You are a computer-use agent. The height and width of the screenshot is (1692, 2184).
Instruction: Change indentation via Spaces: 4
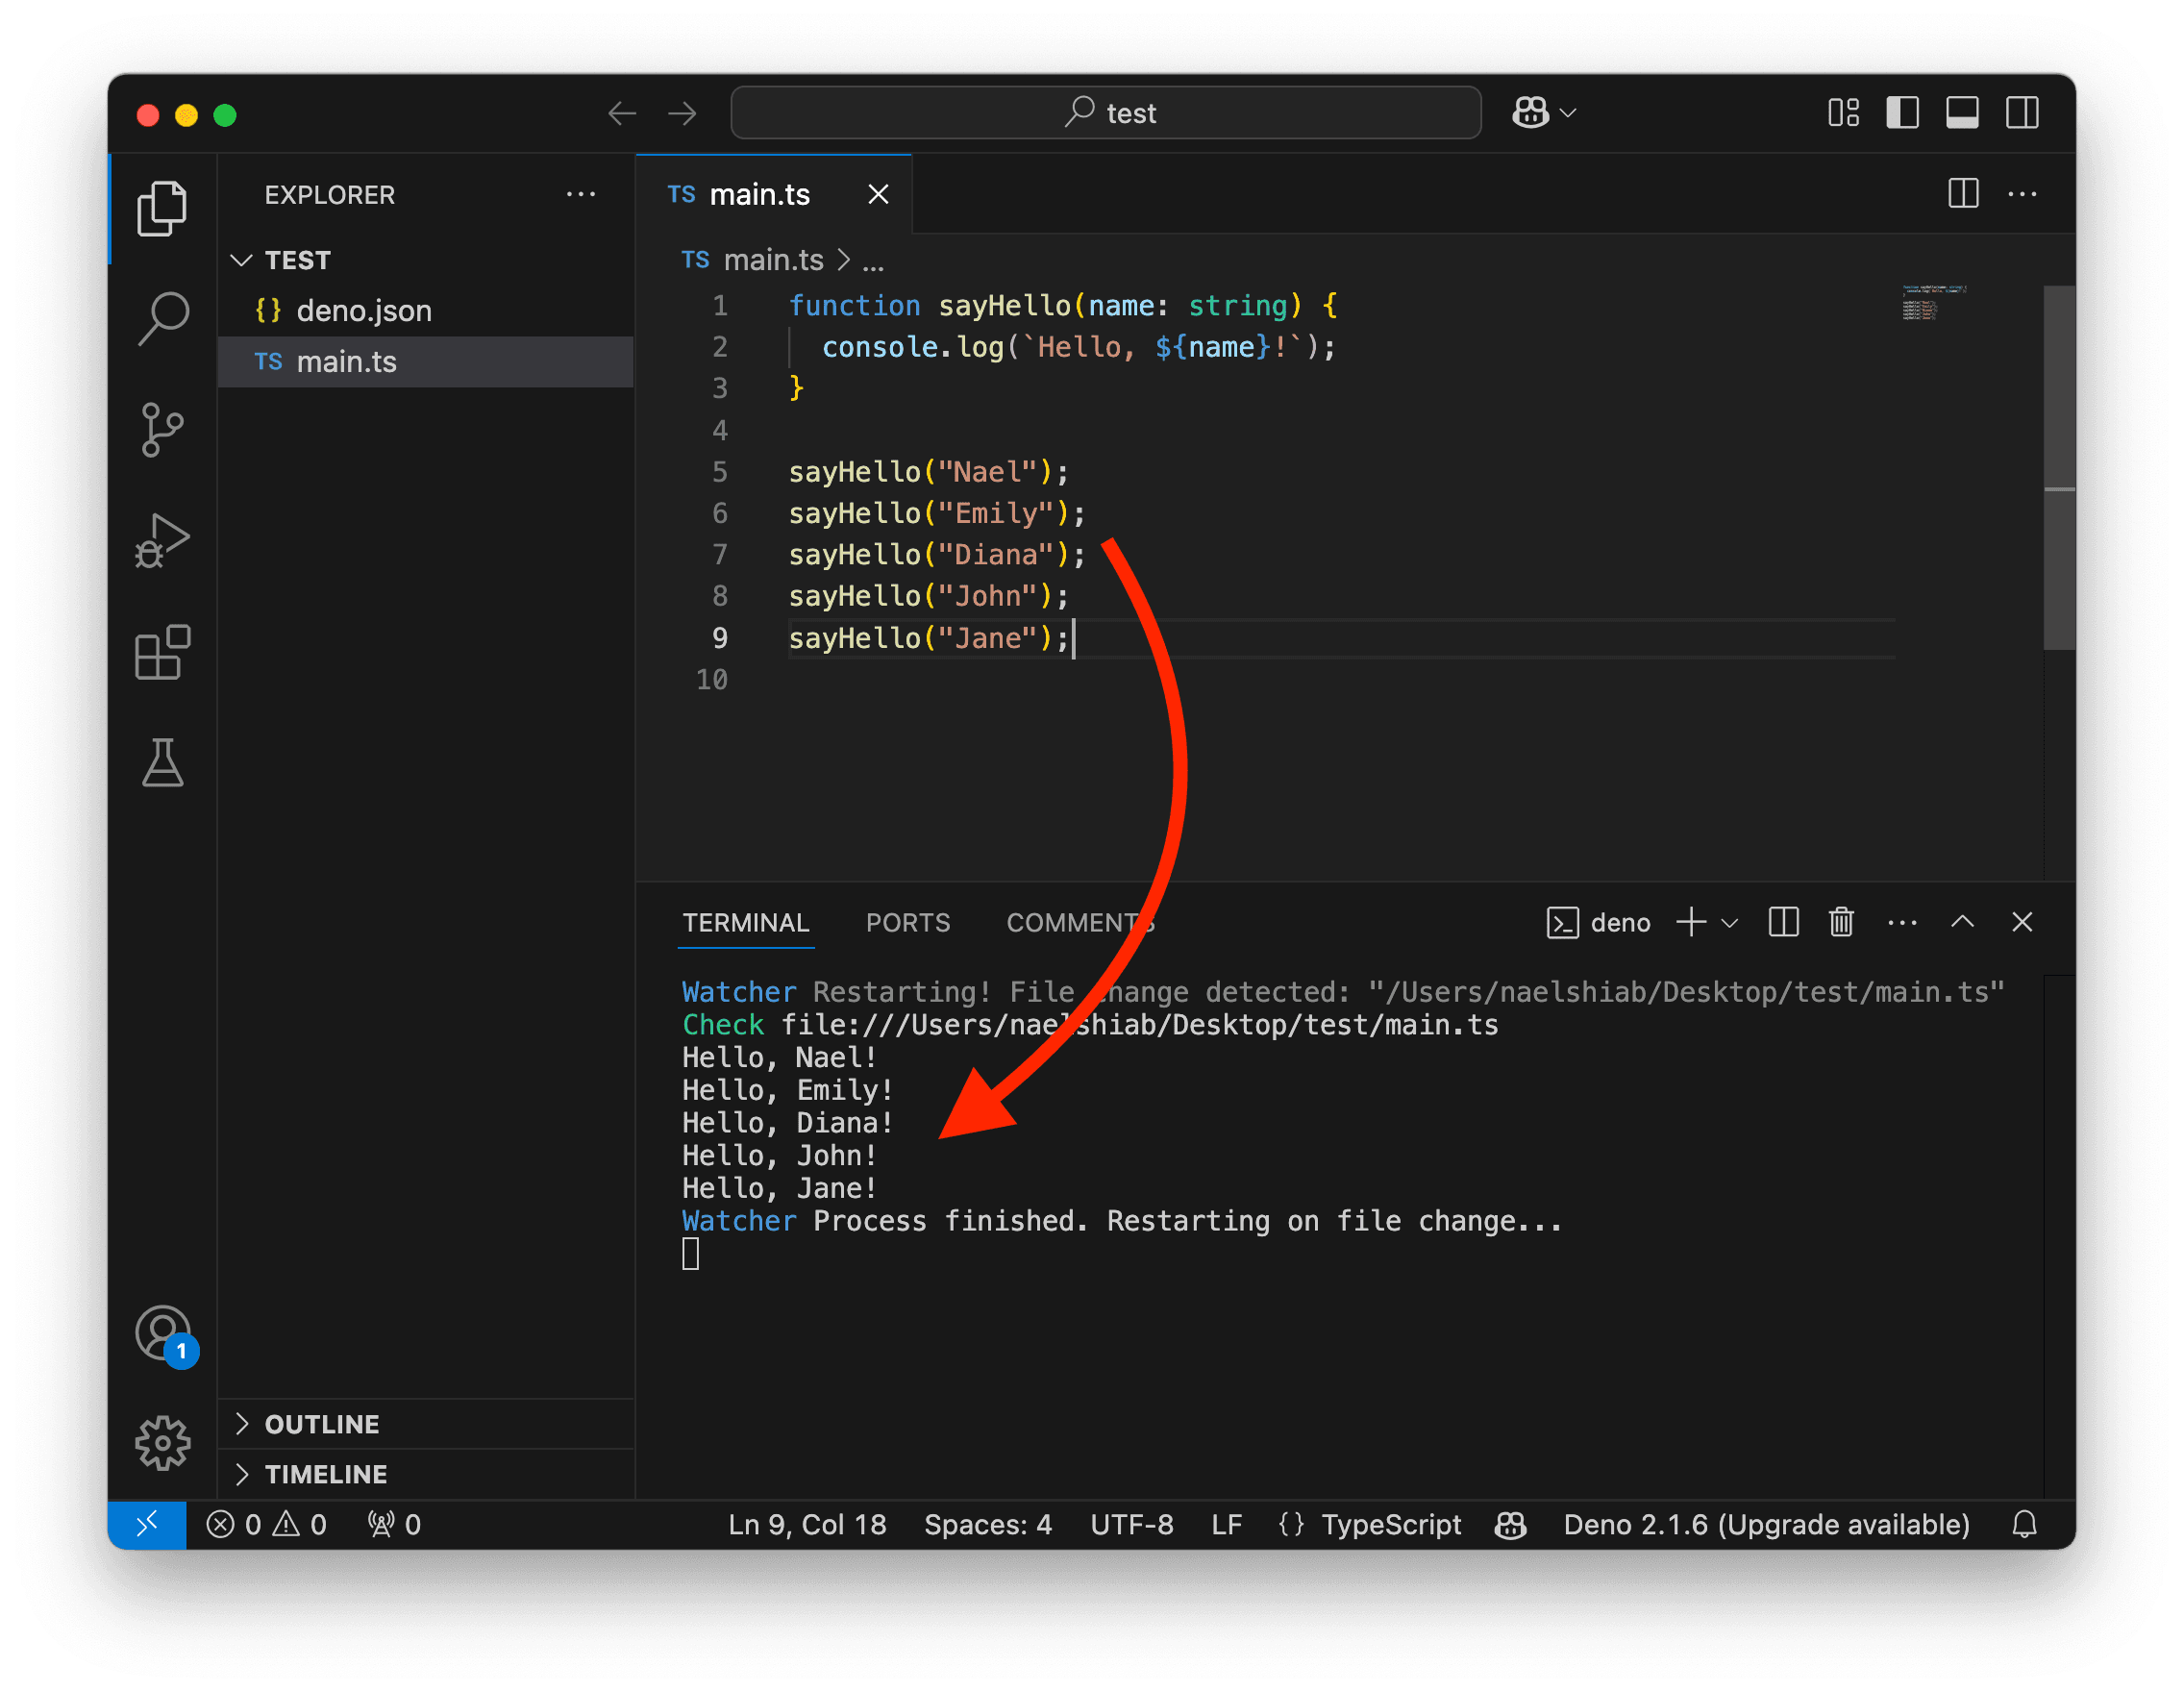[987, 1524]
